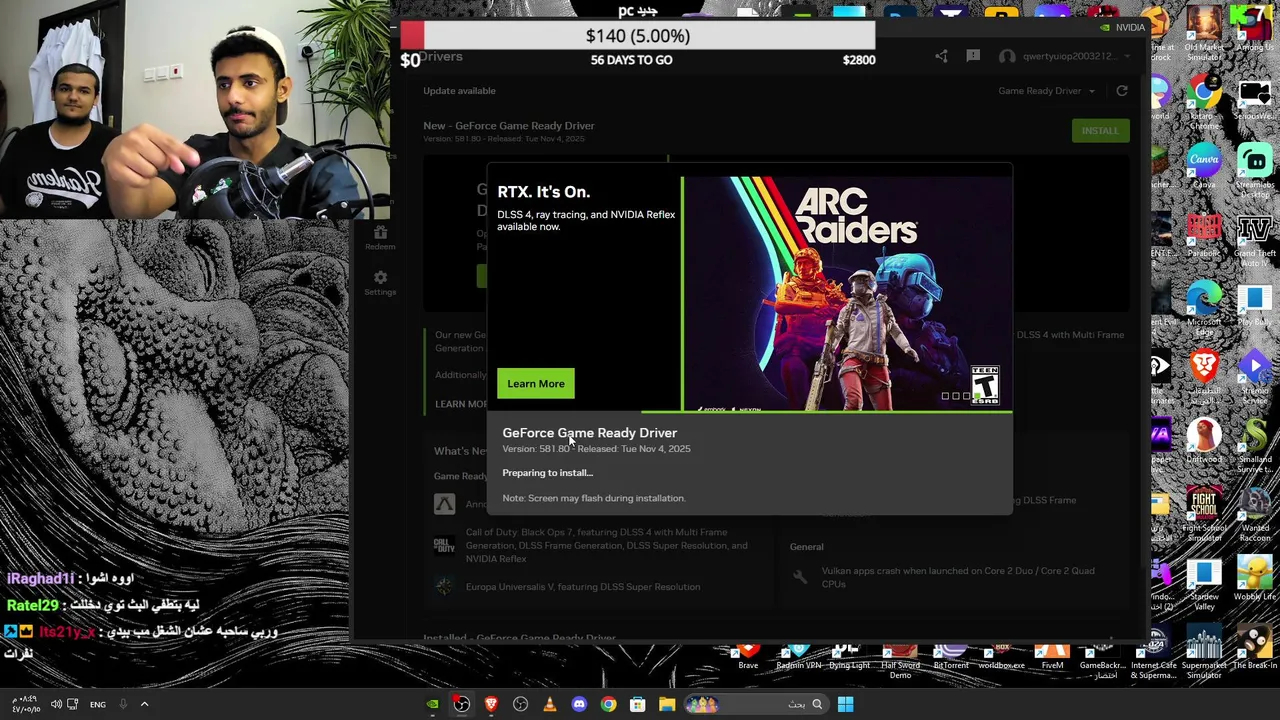Click the Windows Start button
Image resolution: width=1280 pixels, height=720 pixels.
[845, 704]
